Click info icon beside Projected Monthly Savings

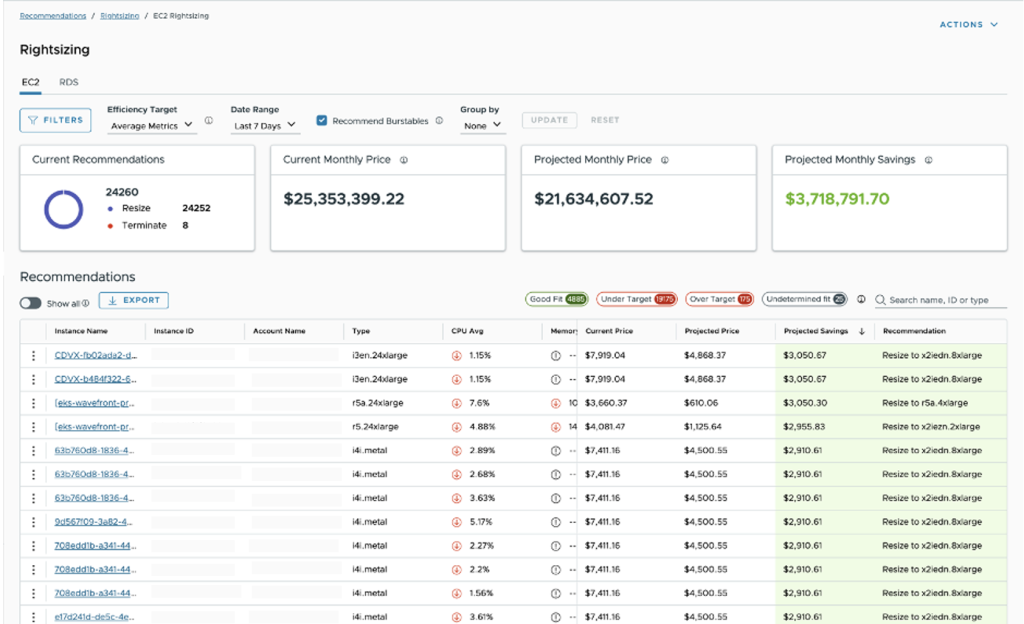pos(928,160)
